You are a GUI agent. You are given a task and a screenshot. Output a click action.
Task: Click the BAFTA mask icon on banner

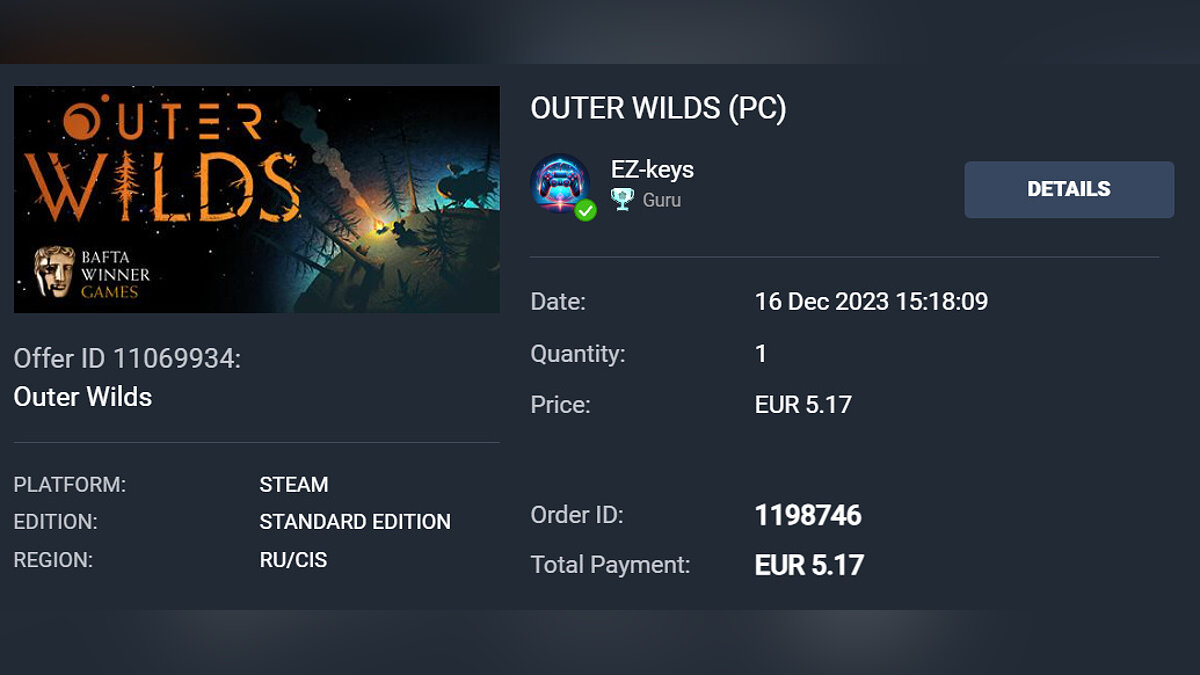pos(54,272)
